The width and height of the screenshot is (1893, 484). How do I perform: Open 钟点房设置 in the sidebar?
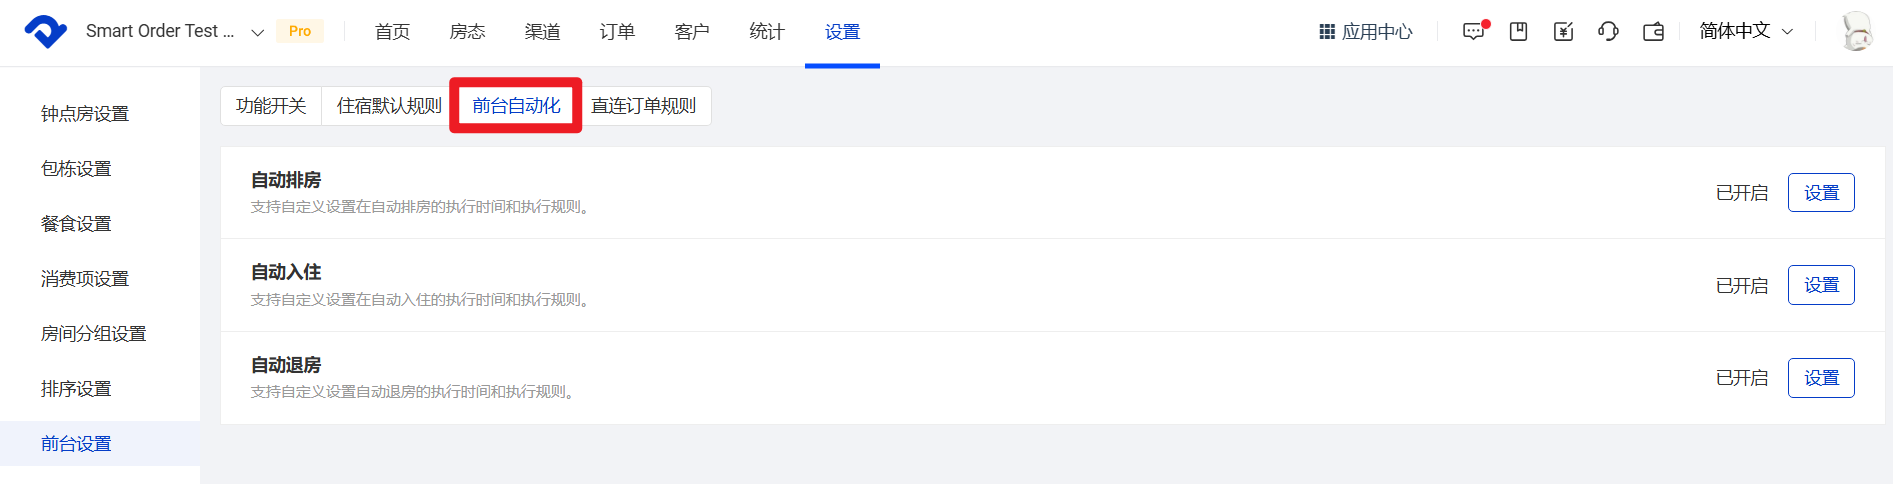[85, 114]
